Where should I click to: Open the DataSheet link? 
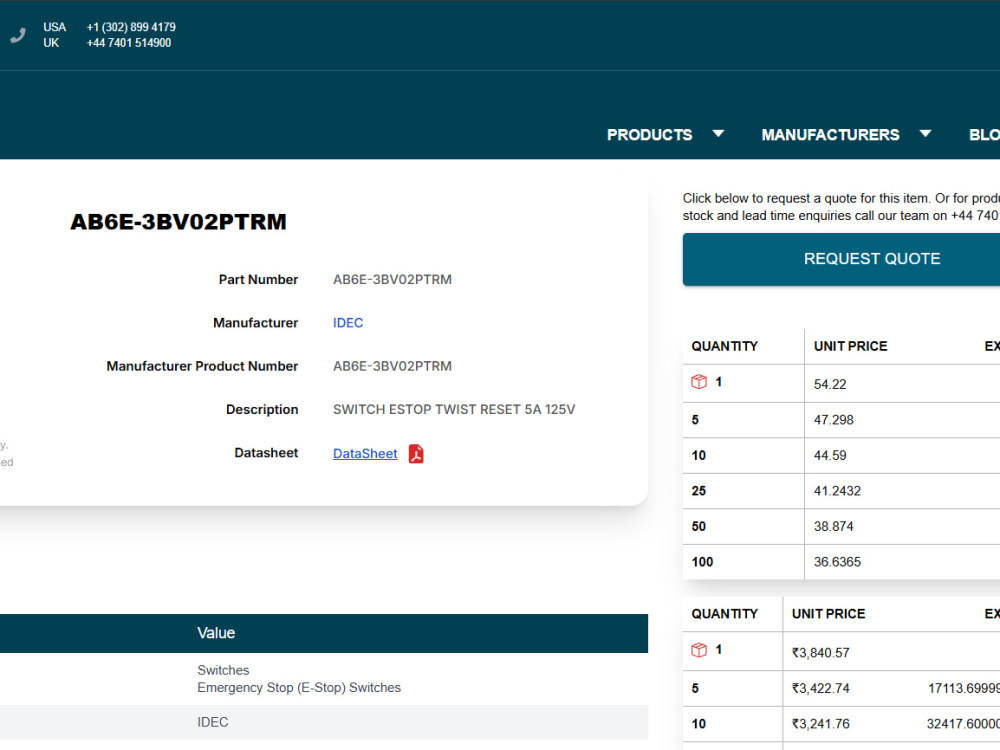[x=365, y=453]
